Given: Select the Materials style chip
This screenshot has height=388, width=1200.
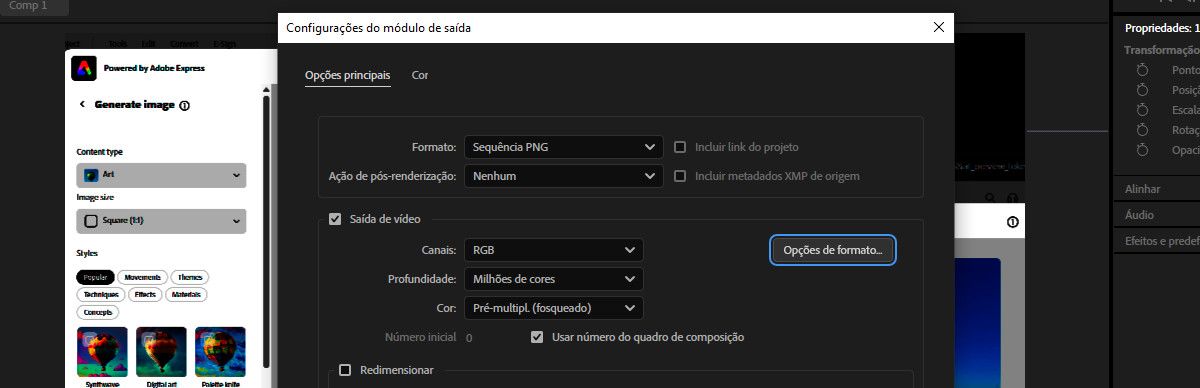Looking at the screenshot, I should (x=187, y=295).
